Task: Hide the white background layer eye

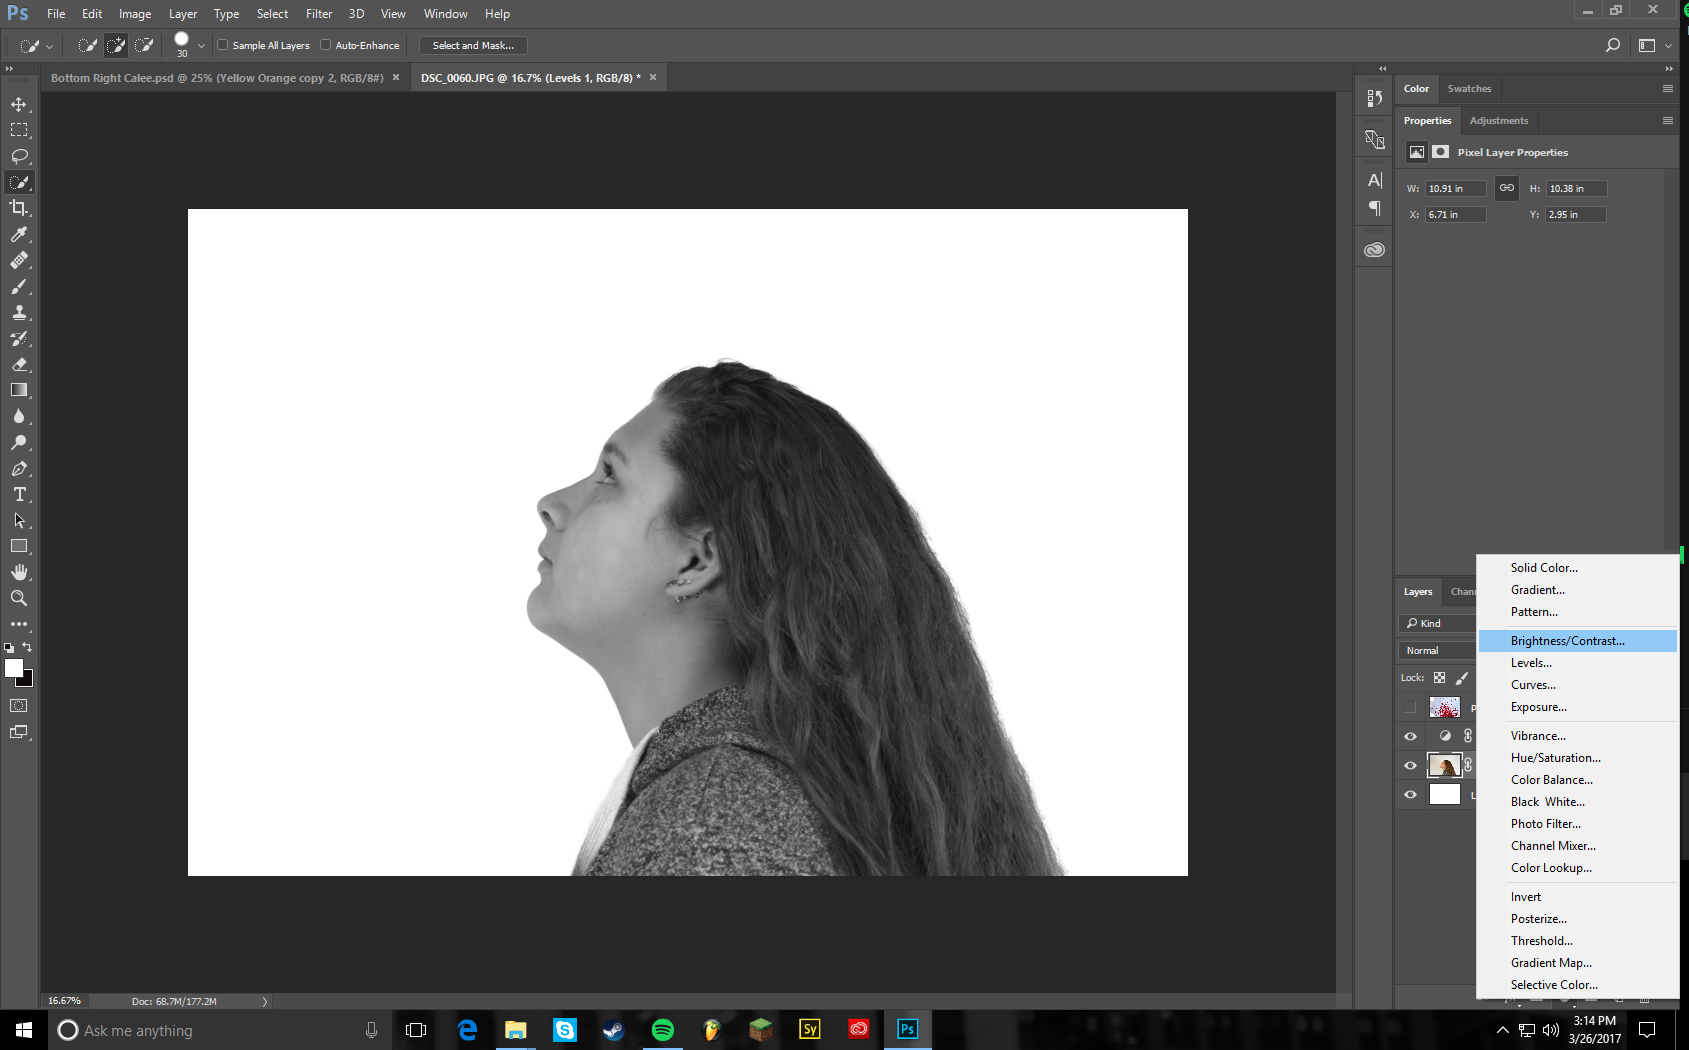Action: 1410,795
